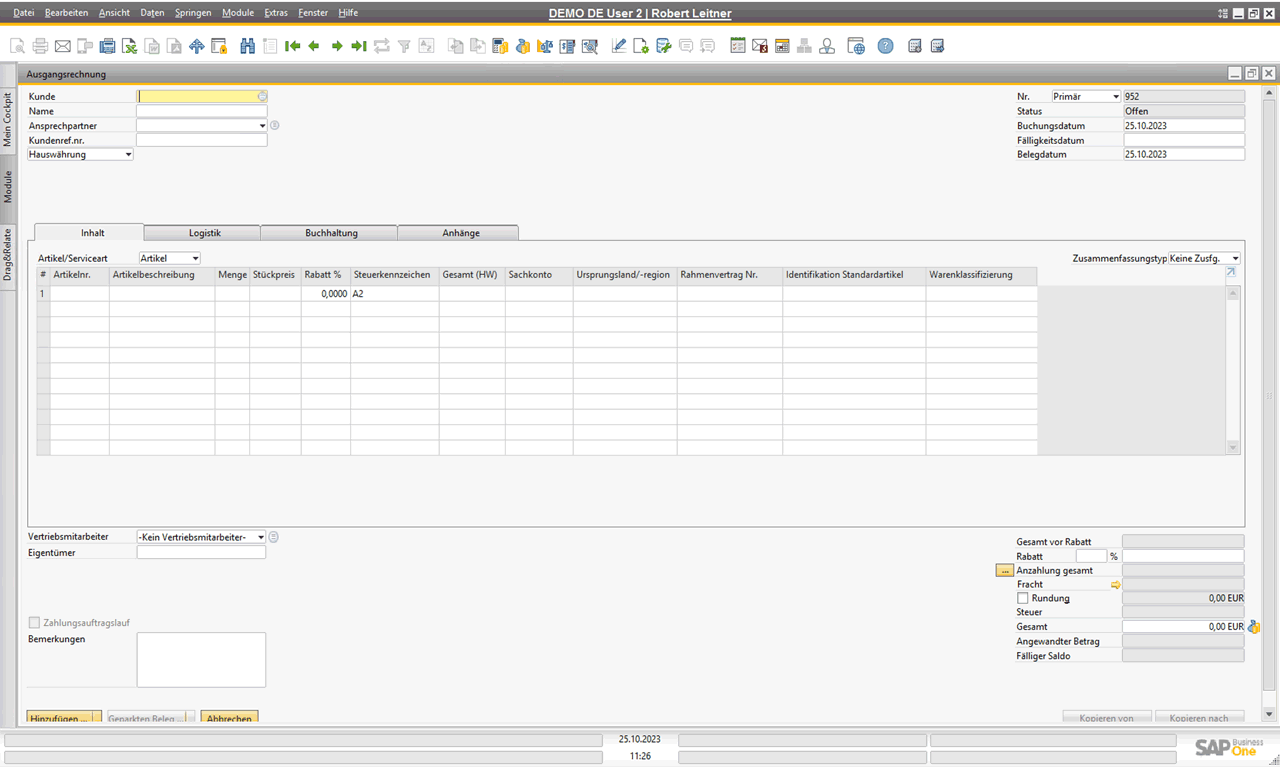Open the Form Settings icon
This screenshot has width=1280, height=767.
[x=640, y=46]
